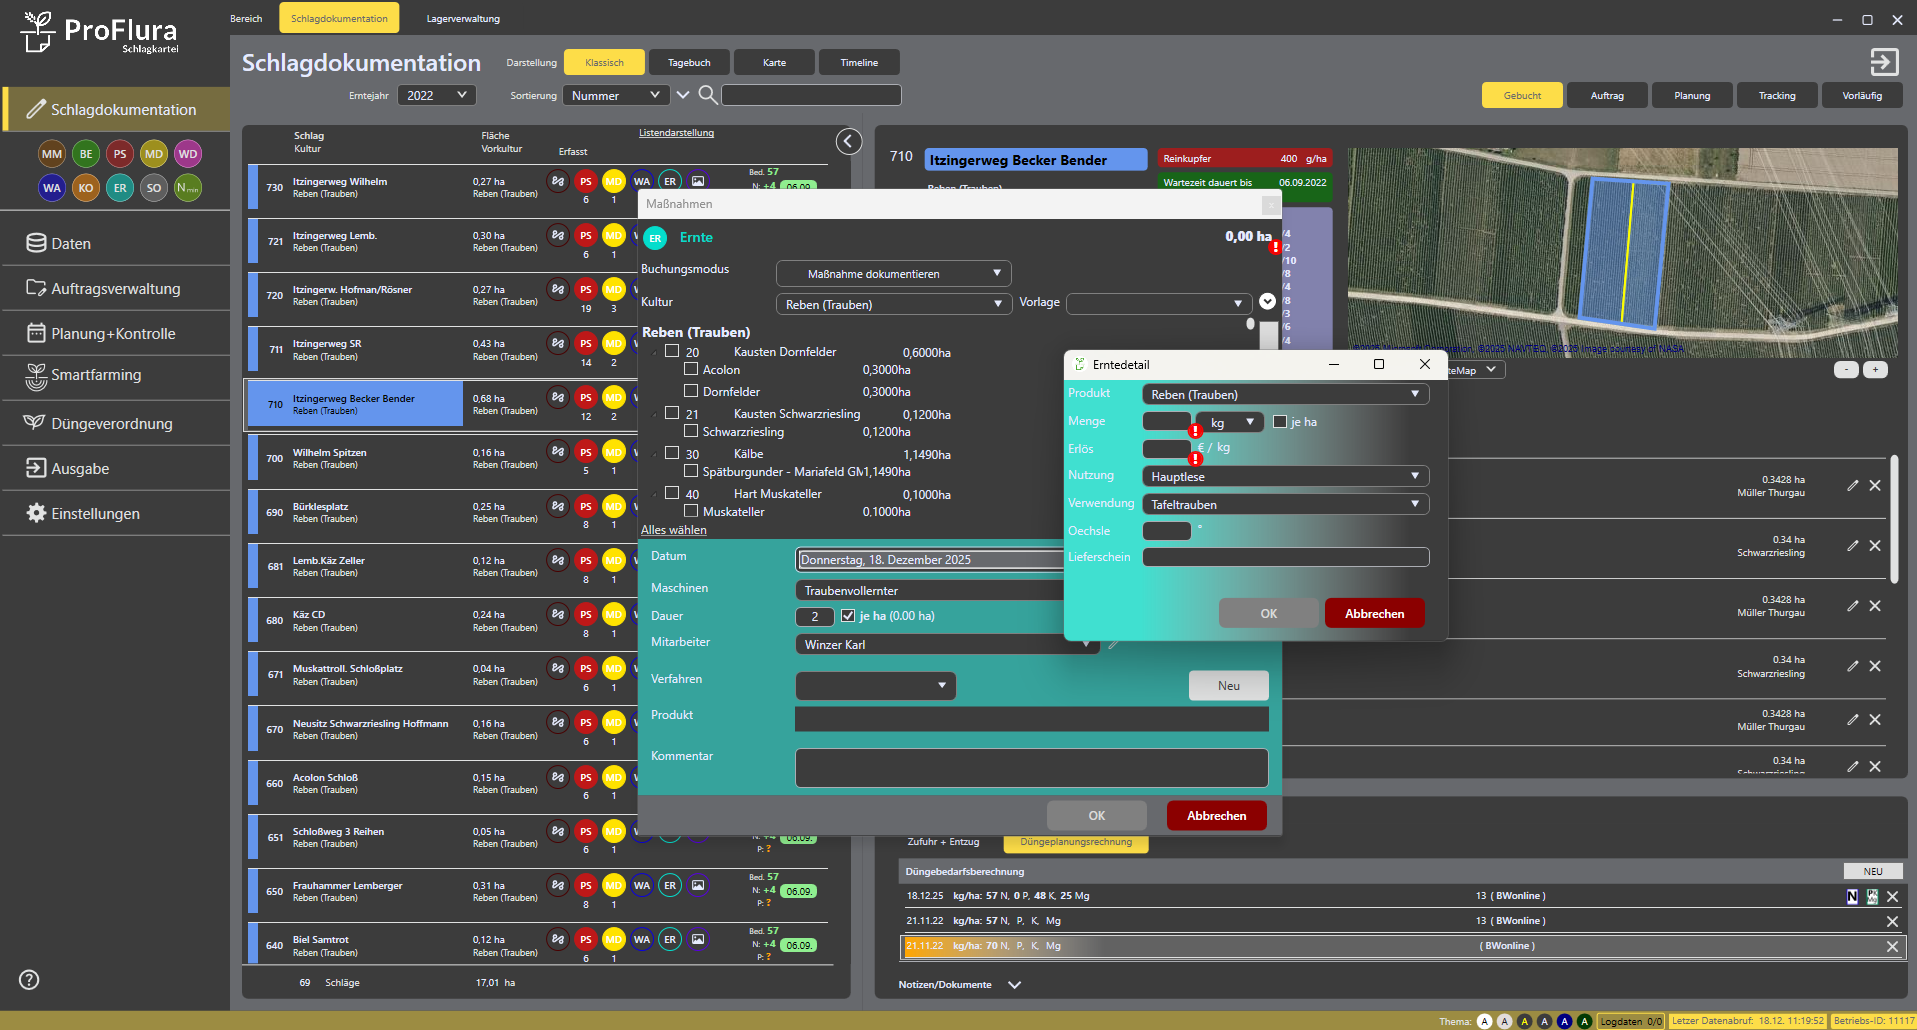Image resolution: width=1917 pixels, height=1030 pixels.
Task: Open the Erntejahr 2022 dropdown
Action: click(437, 95)
